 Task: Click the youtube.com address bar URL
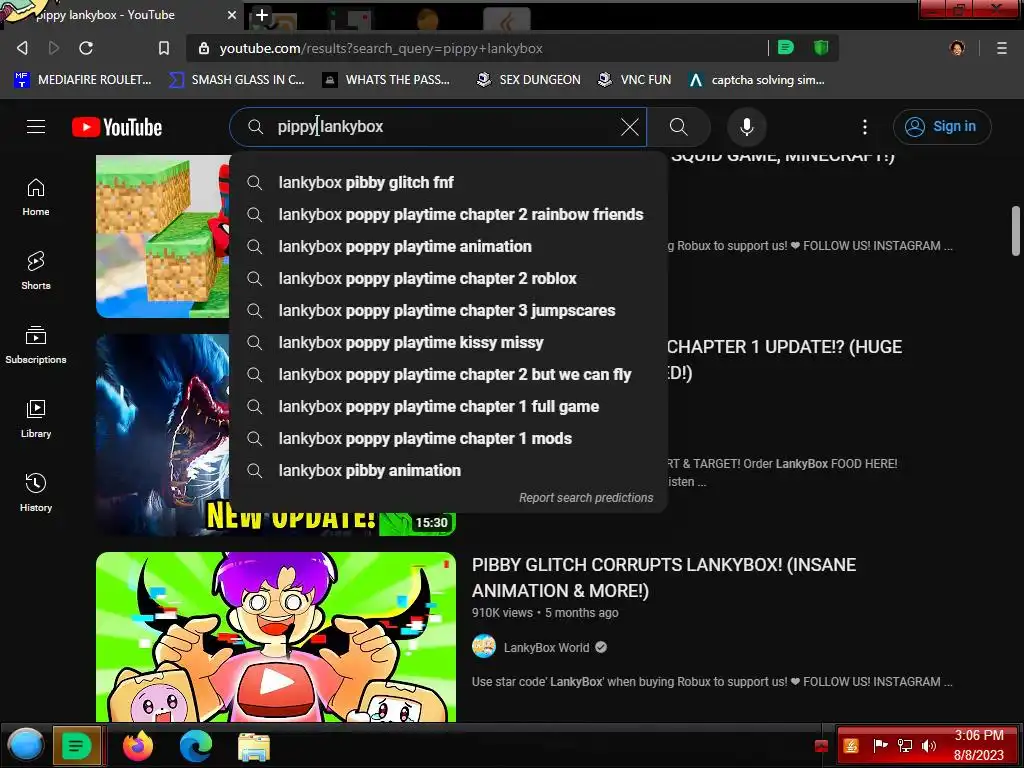click(381, 48)
